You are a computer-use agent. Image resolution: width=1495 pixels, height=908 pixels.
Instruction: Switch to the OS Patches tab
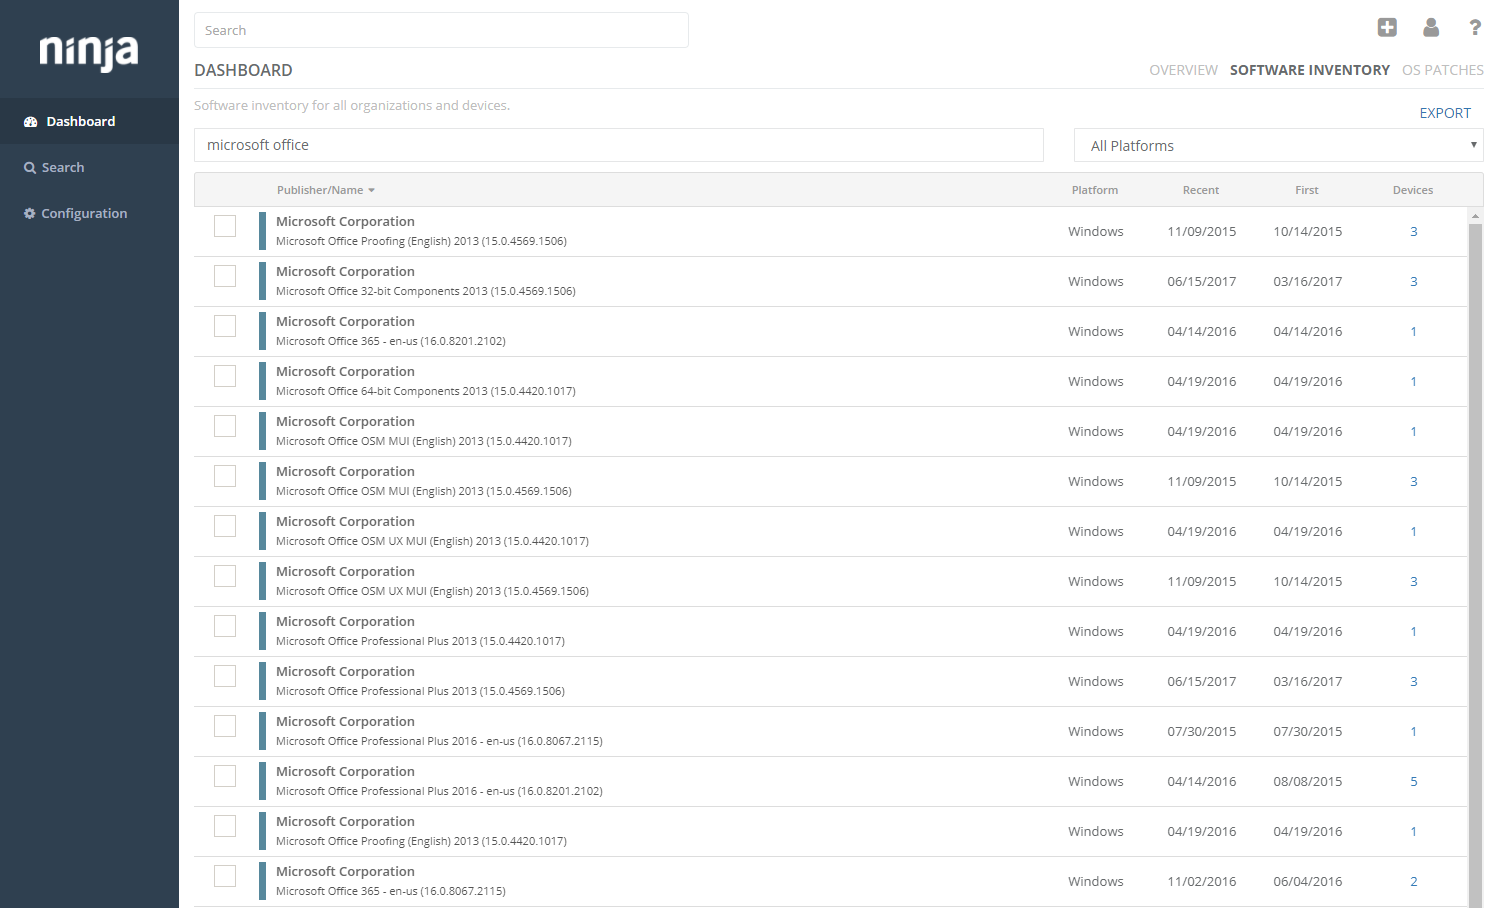[x=1442, y=70]
